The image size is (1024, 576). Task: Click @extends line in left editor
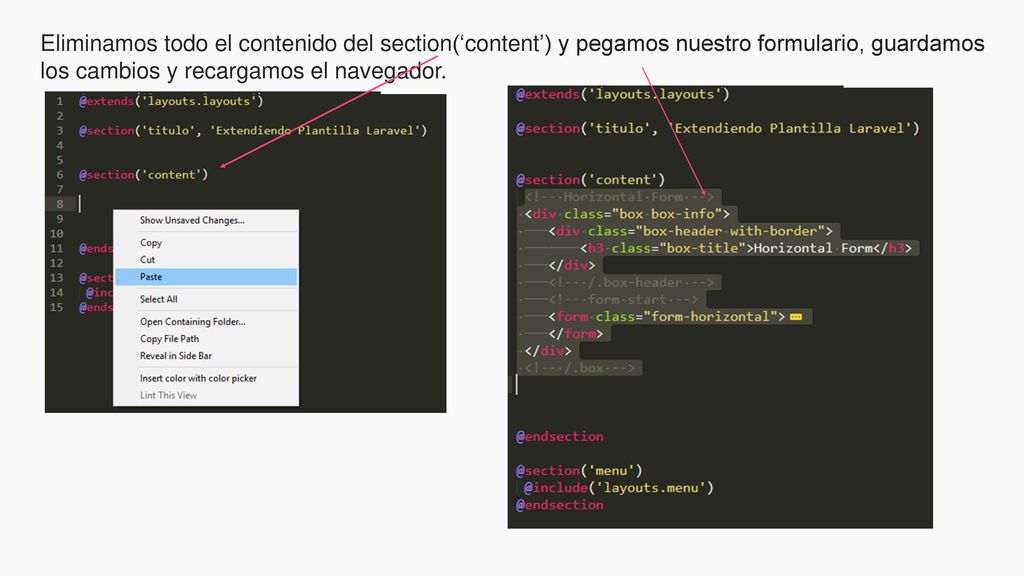coord(171,101)
